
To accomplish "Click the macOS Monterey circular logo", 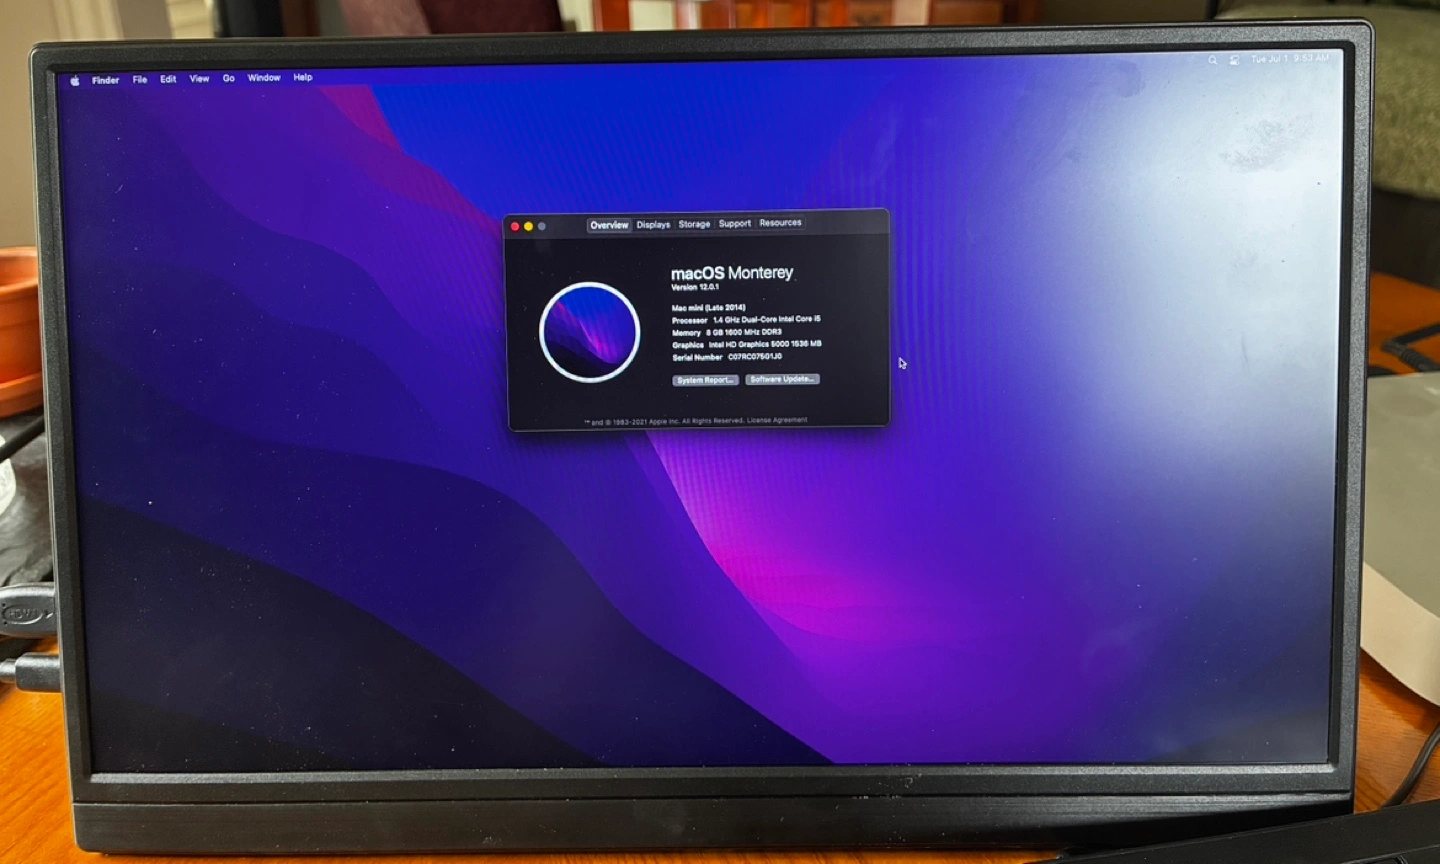I will coord(589,333).
